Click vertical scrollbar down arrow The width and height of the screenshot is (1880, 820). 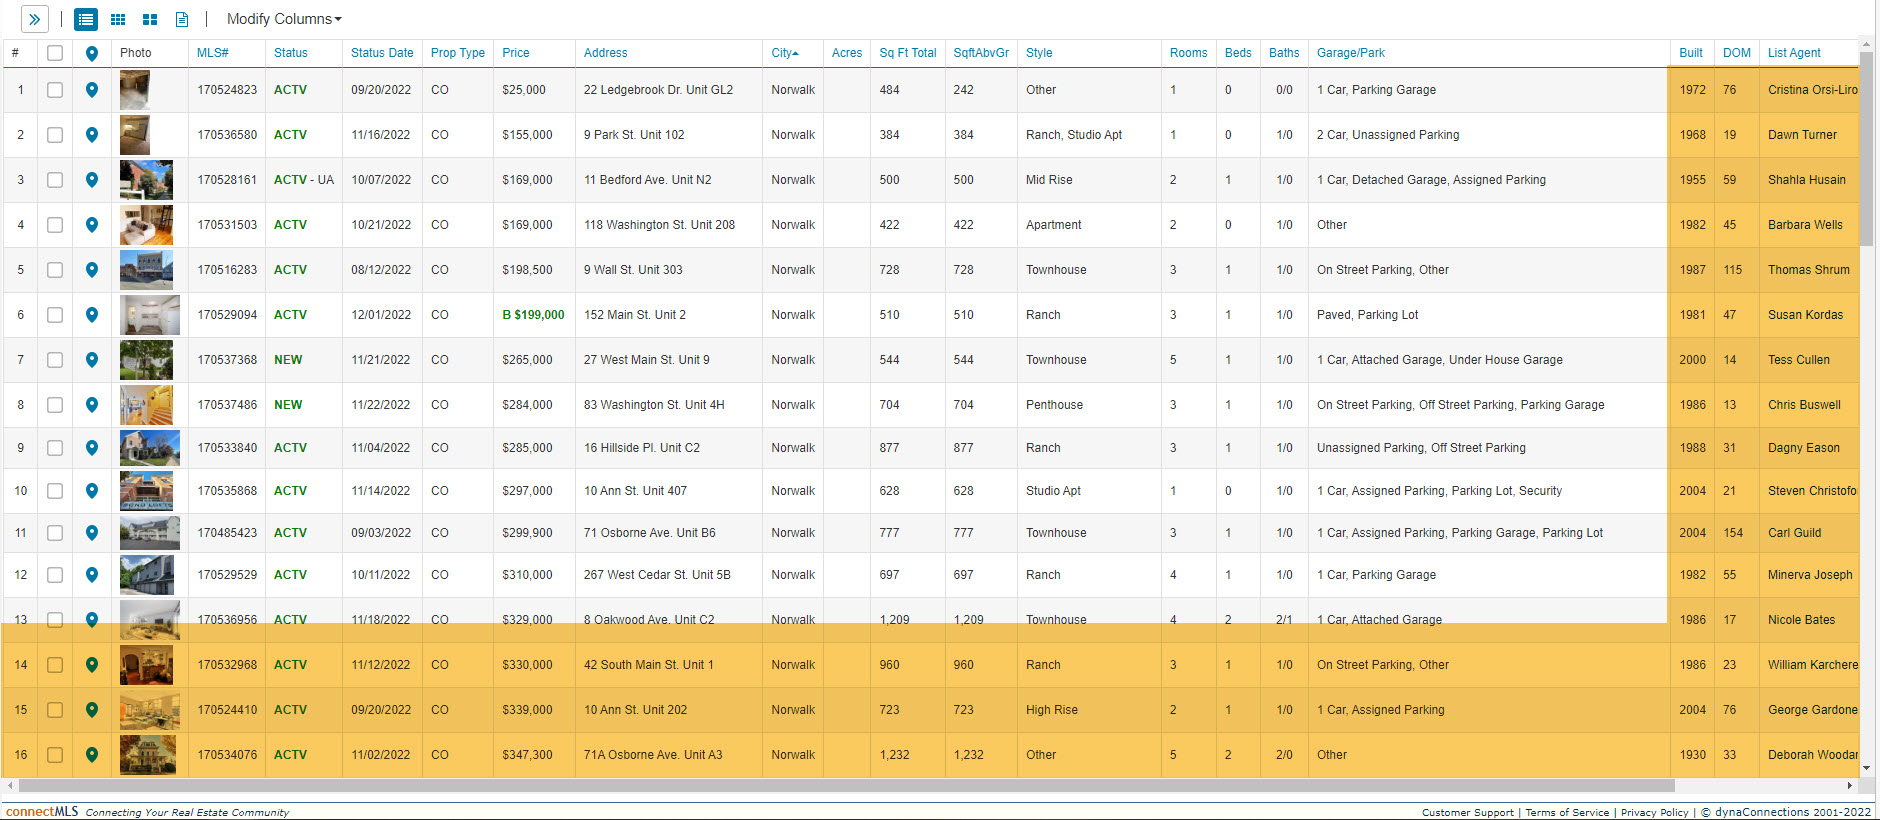[x=1866, y=769]
